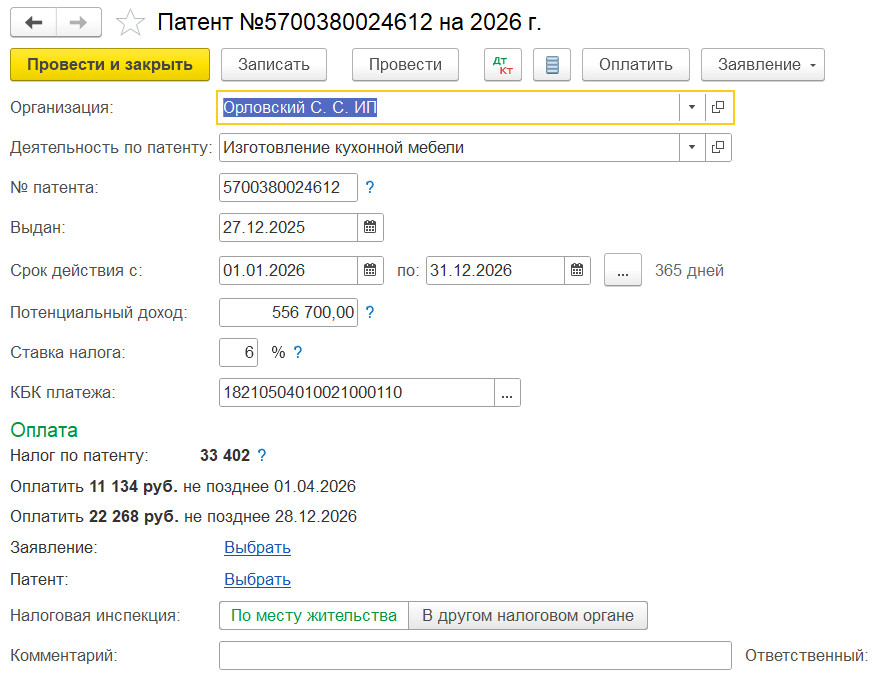Focus the Организация field
The image size is (873, 696).
449,107
